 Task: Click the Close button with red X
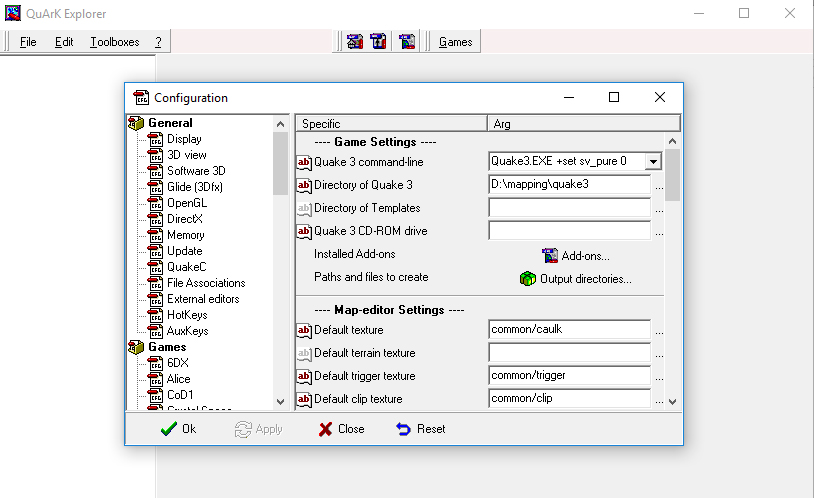[x=341, y=429]
